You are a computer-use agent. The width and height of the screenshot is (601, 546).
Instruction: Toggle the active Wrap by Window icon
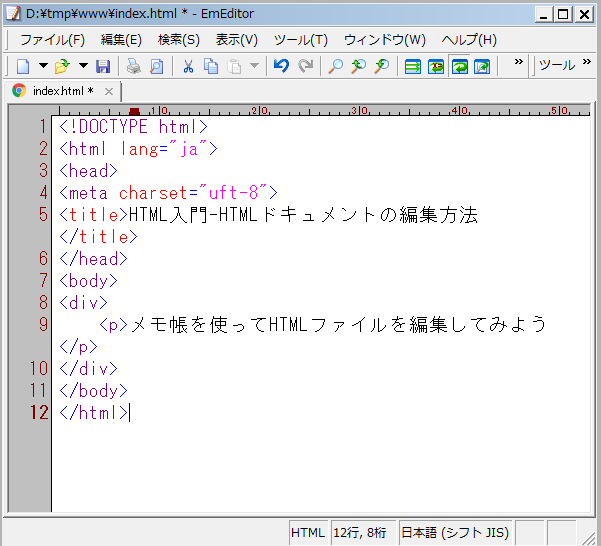click(x=460, y=67)
